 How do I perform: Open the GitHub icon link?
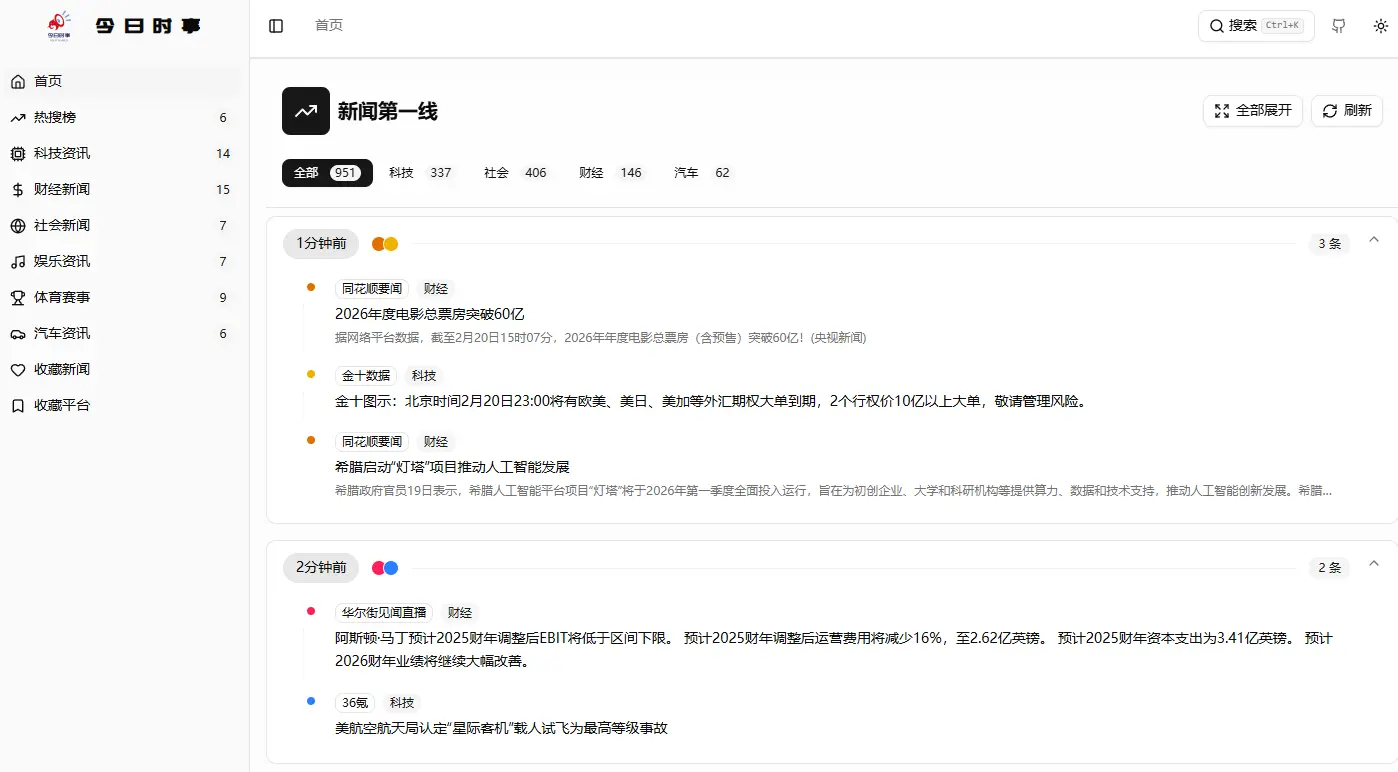tap(1338, 26)
